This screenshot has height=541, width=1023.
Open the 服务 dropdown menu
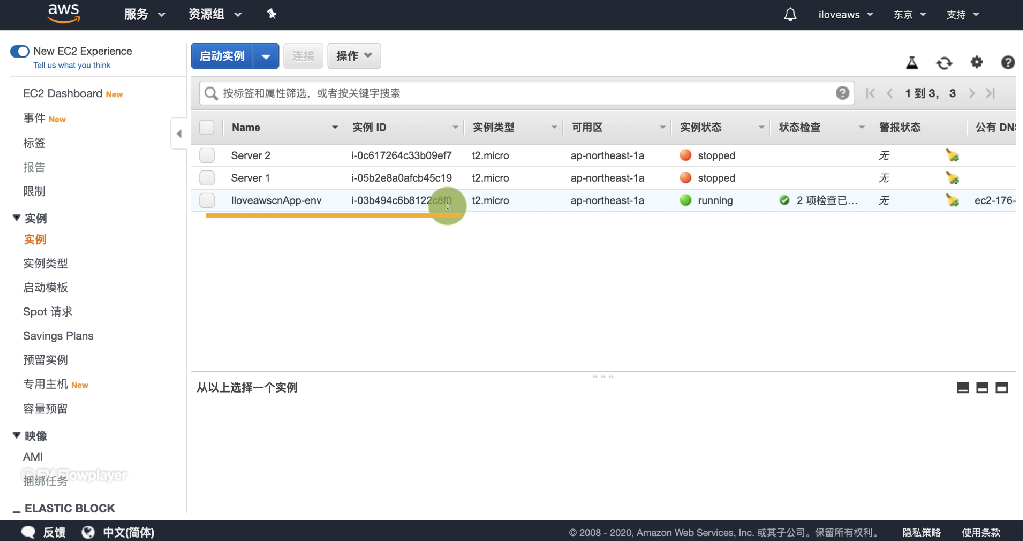point(144,14)
